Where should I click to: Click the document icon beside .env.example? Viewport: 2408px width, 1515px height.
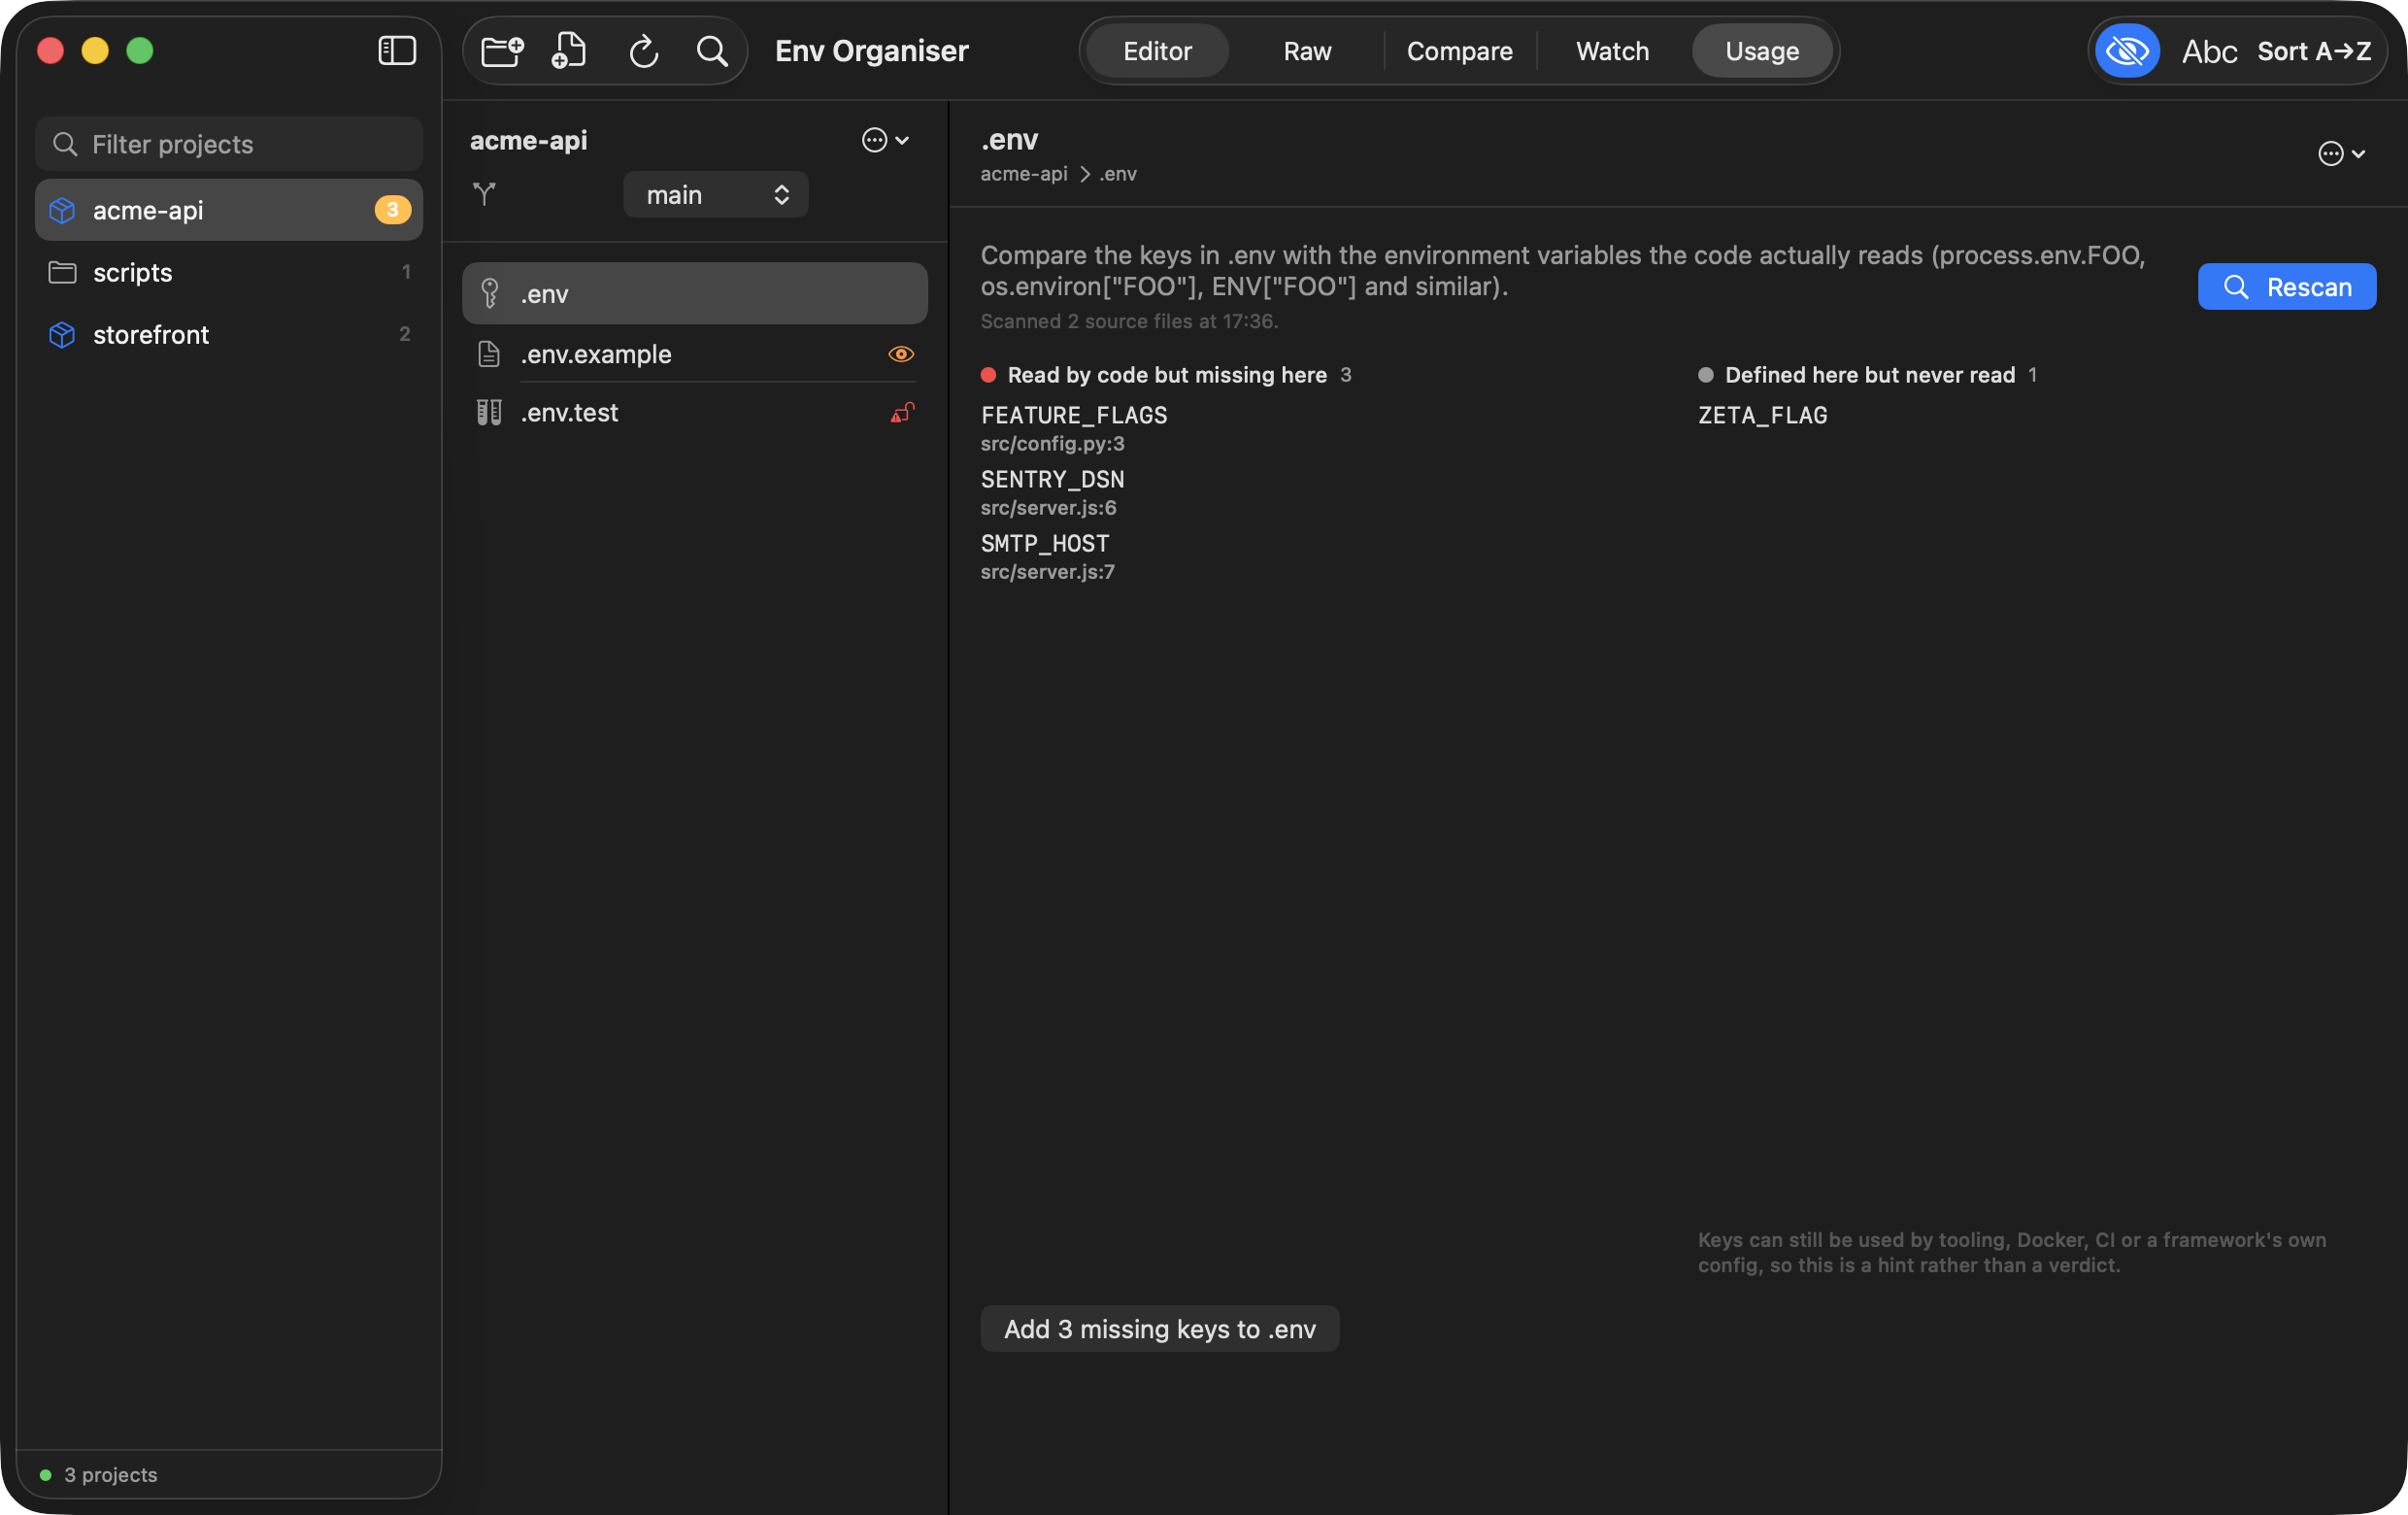489,354
